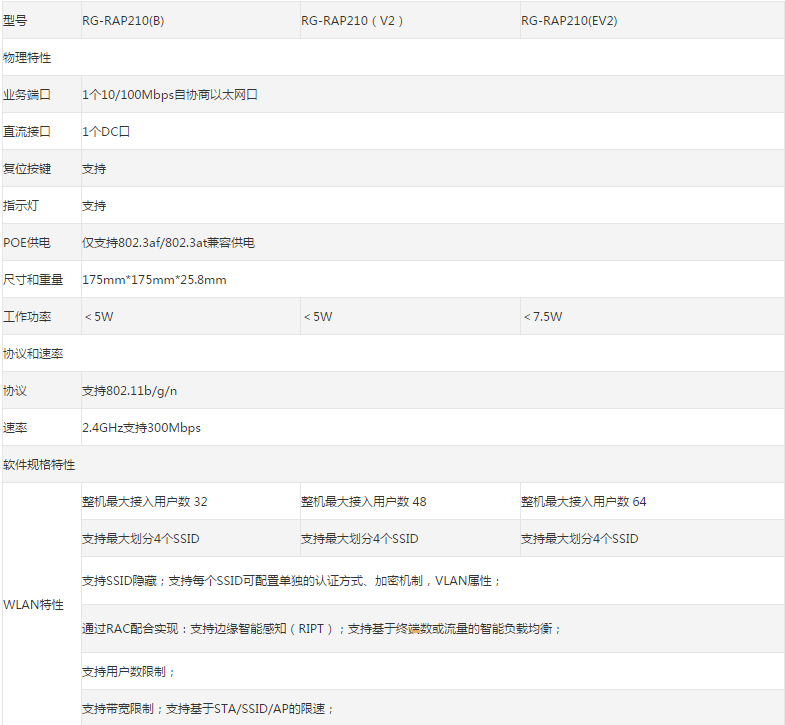Click the POE供电 row label
Screen dimensions: 785x725
coord(27,243)
